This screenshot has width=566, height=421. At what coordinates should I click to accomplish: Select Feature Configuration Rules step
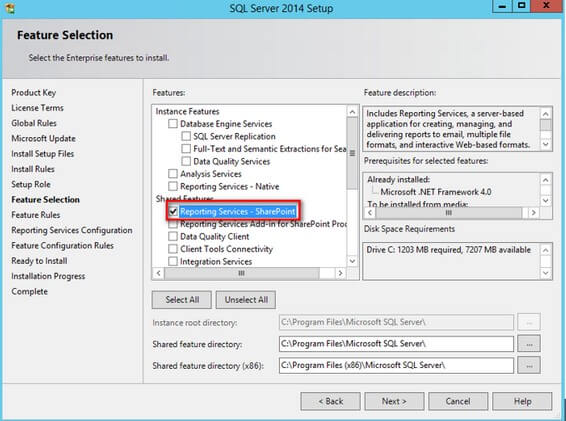tap(62, 246)
